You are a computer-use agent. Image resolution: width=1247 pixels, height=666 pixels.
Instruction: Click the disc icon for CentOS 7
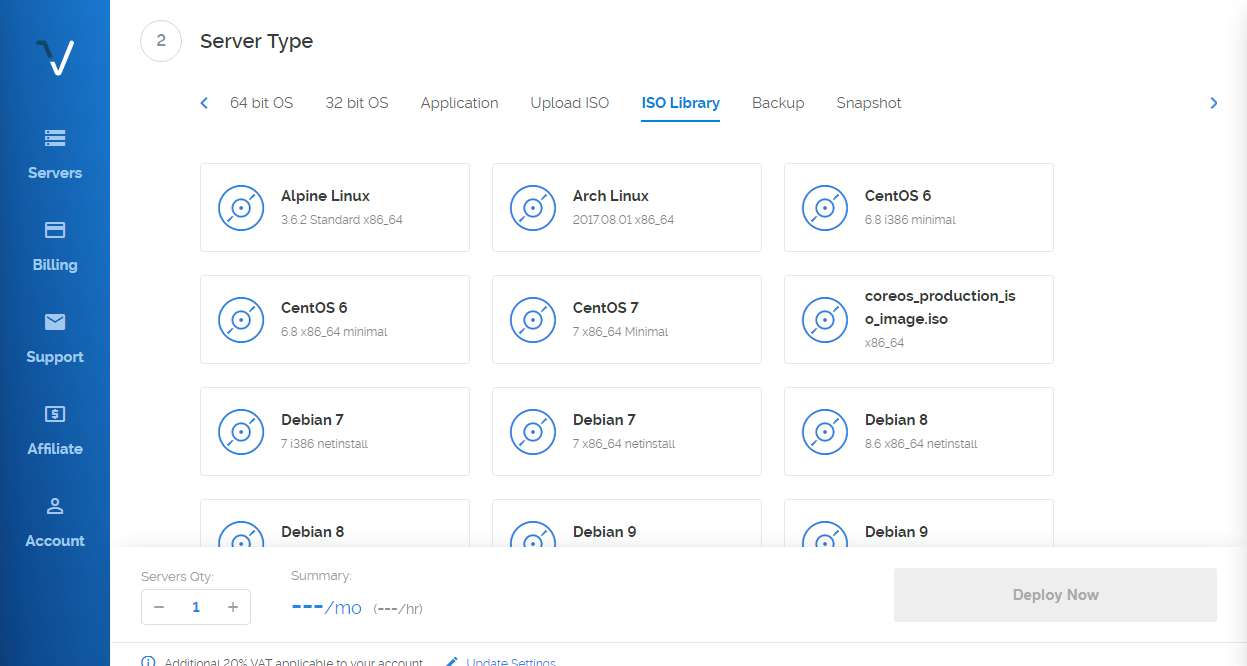click(x=533, y=319)
